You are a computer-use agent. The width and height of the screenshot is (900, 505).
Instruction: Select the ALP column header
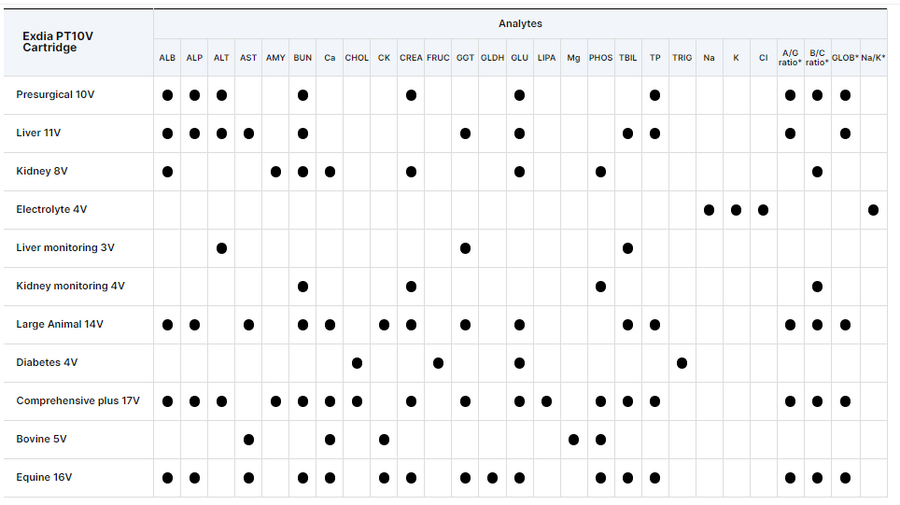click(x=195, y=58)
